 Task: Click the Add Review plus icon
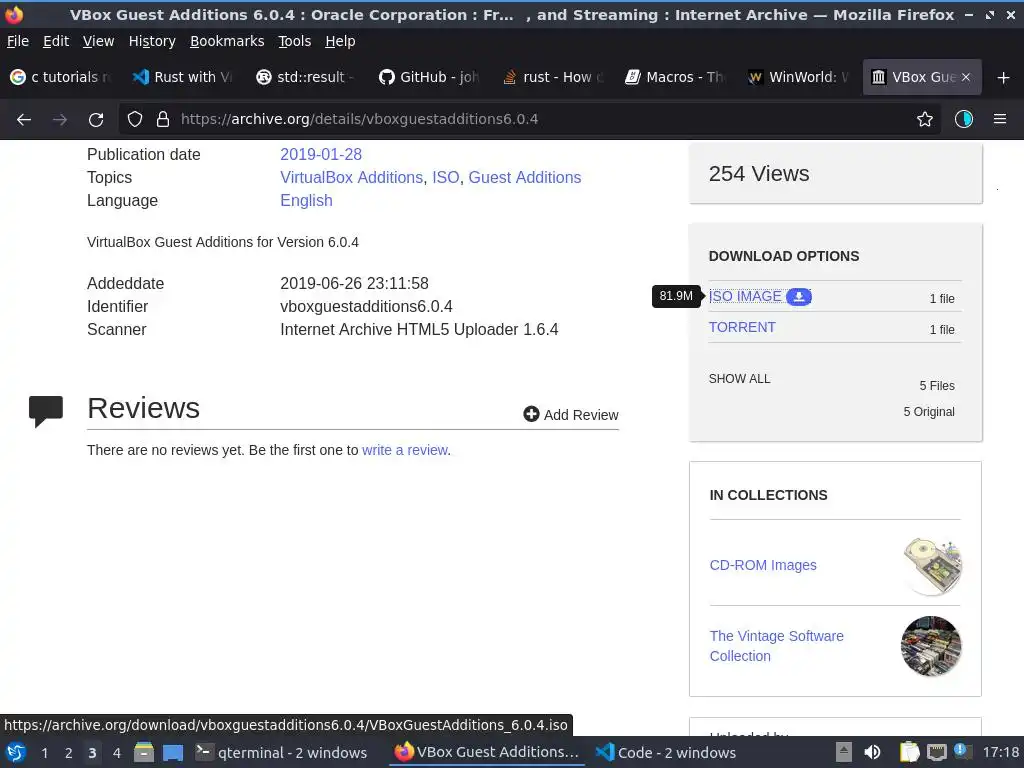click(531, 414)
